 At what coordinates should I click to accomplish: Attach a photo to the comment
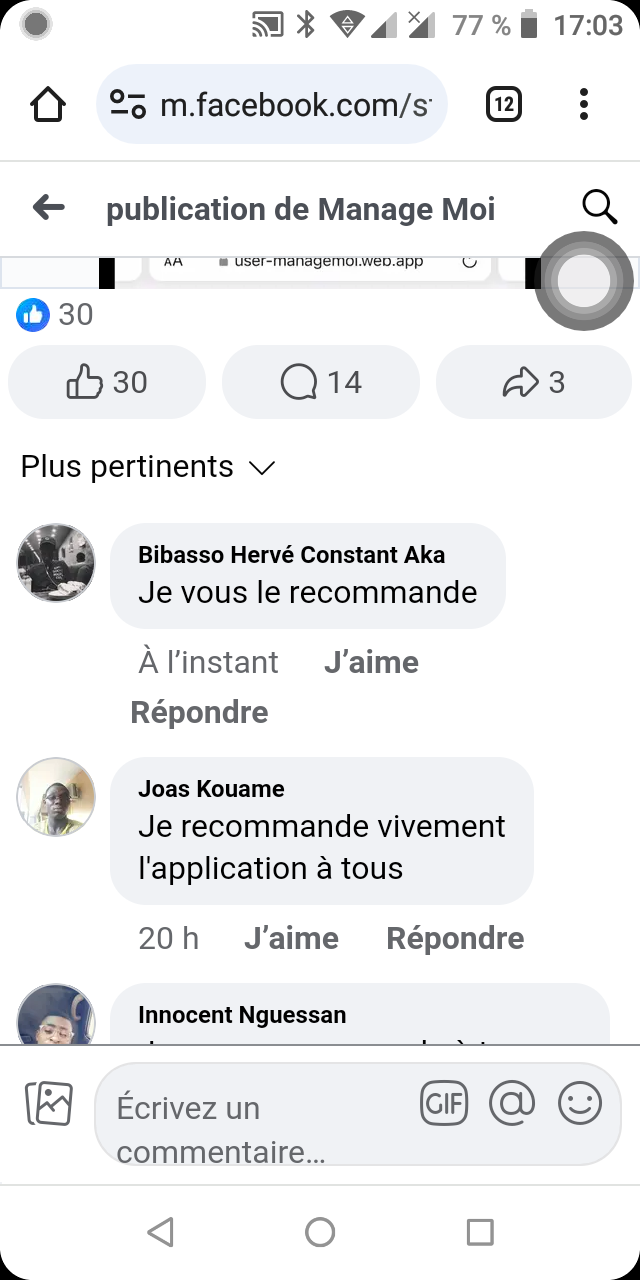[x=48, y=1103]
